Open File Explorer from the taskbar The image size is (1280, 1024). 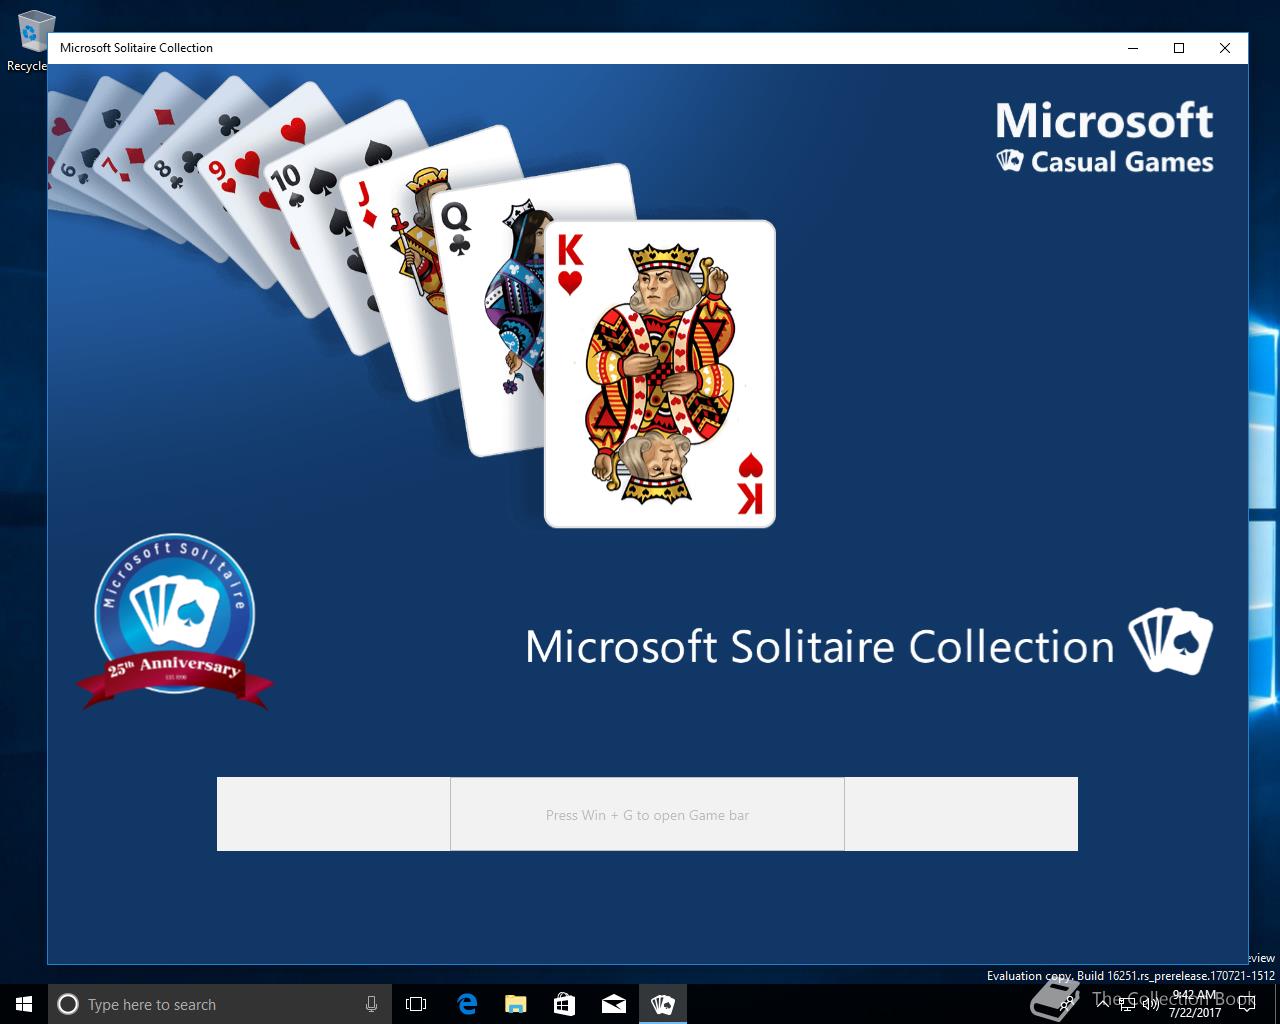pos(515,1004)
